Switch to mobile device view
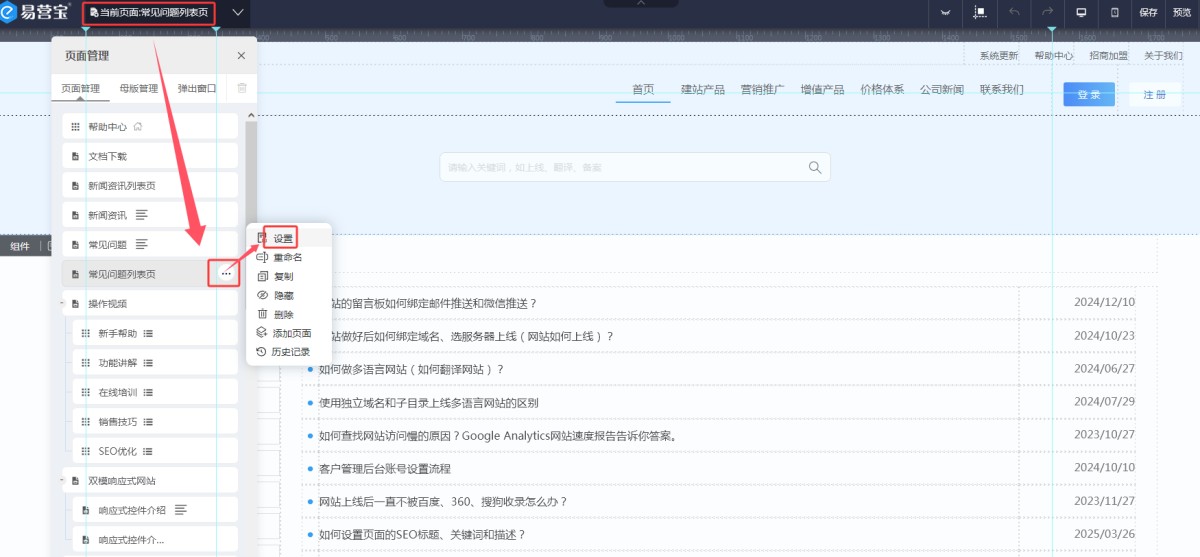This screenshot has width=1200, height=557. (x=1114, y=13)
